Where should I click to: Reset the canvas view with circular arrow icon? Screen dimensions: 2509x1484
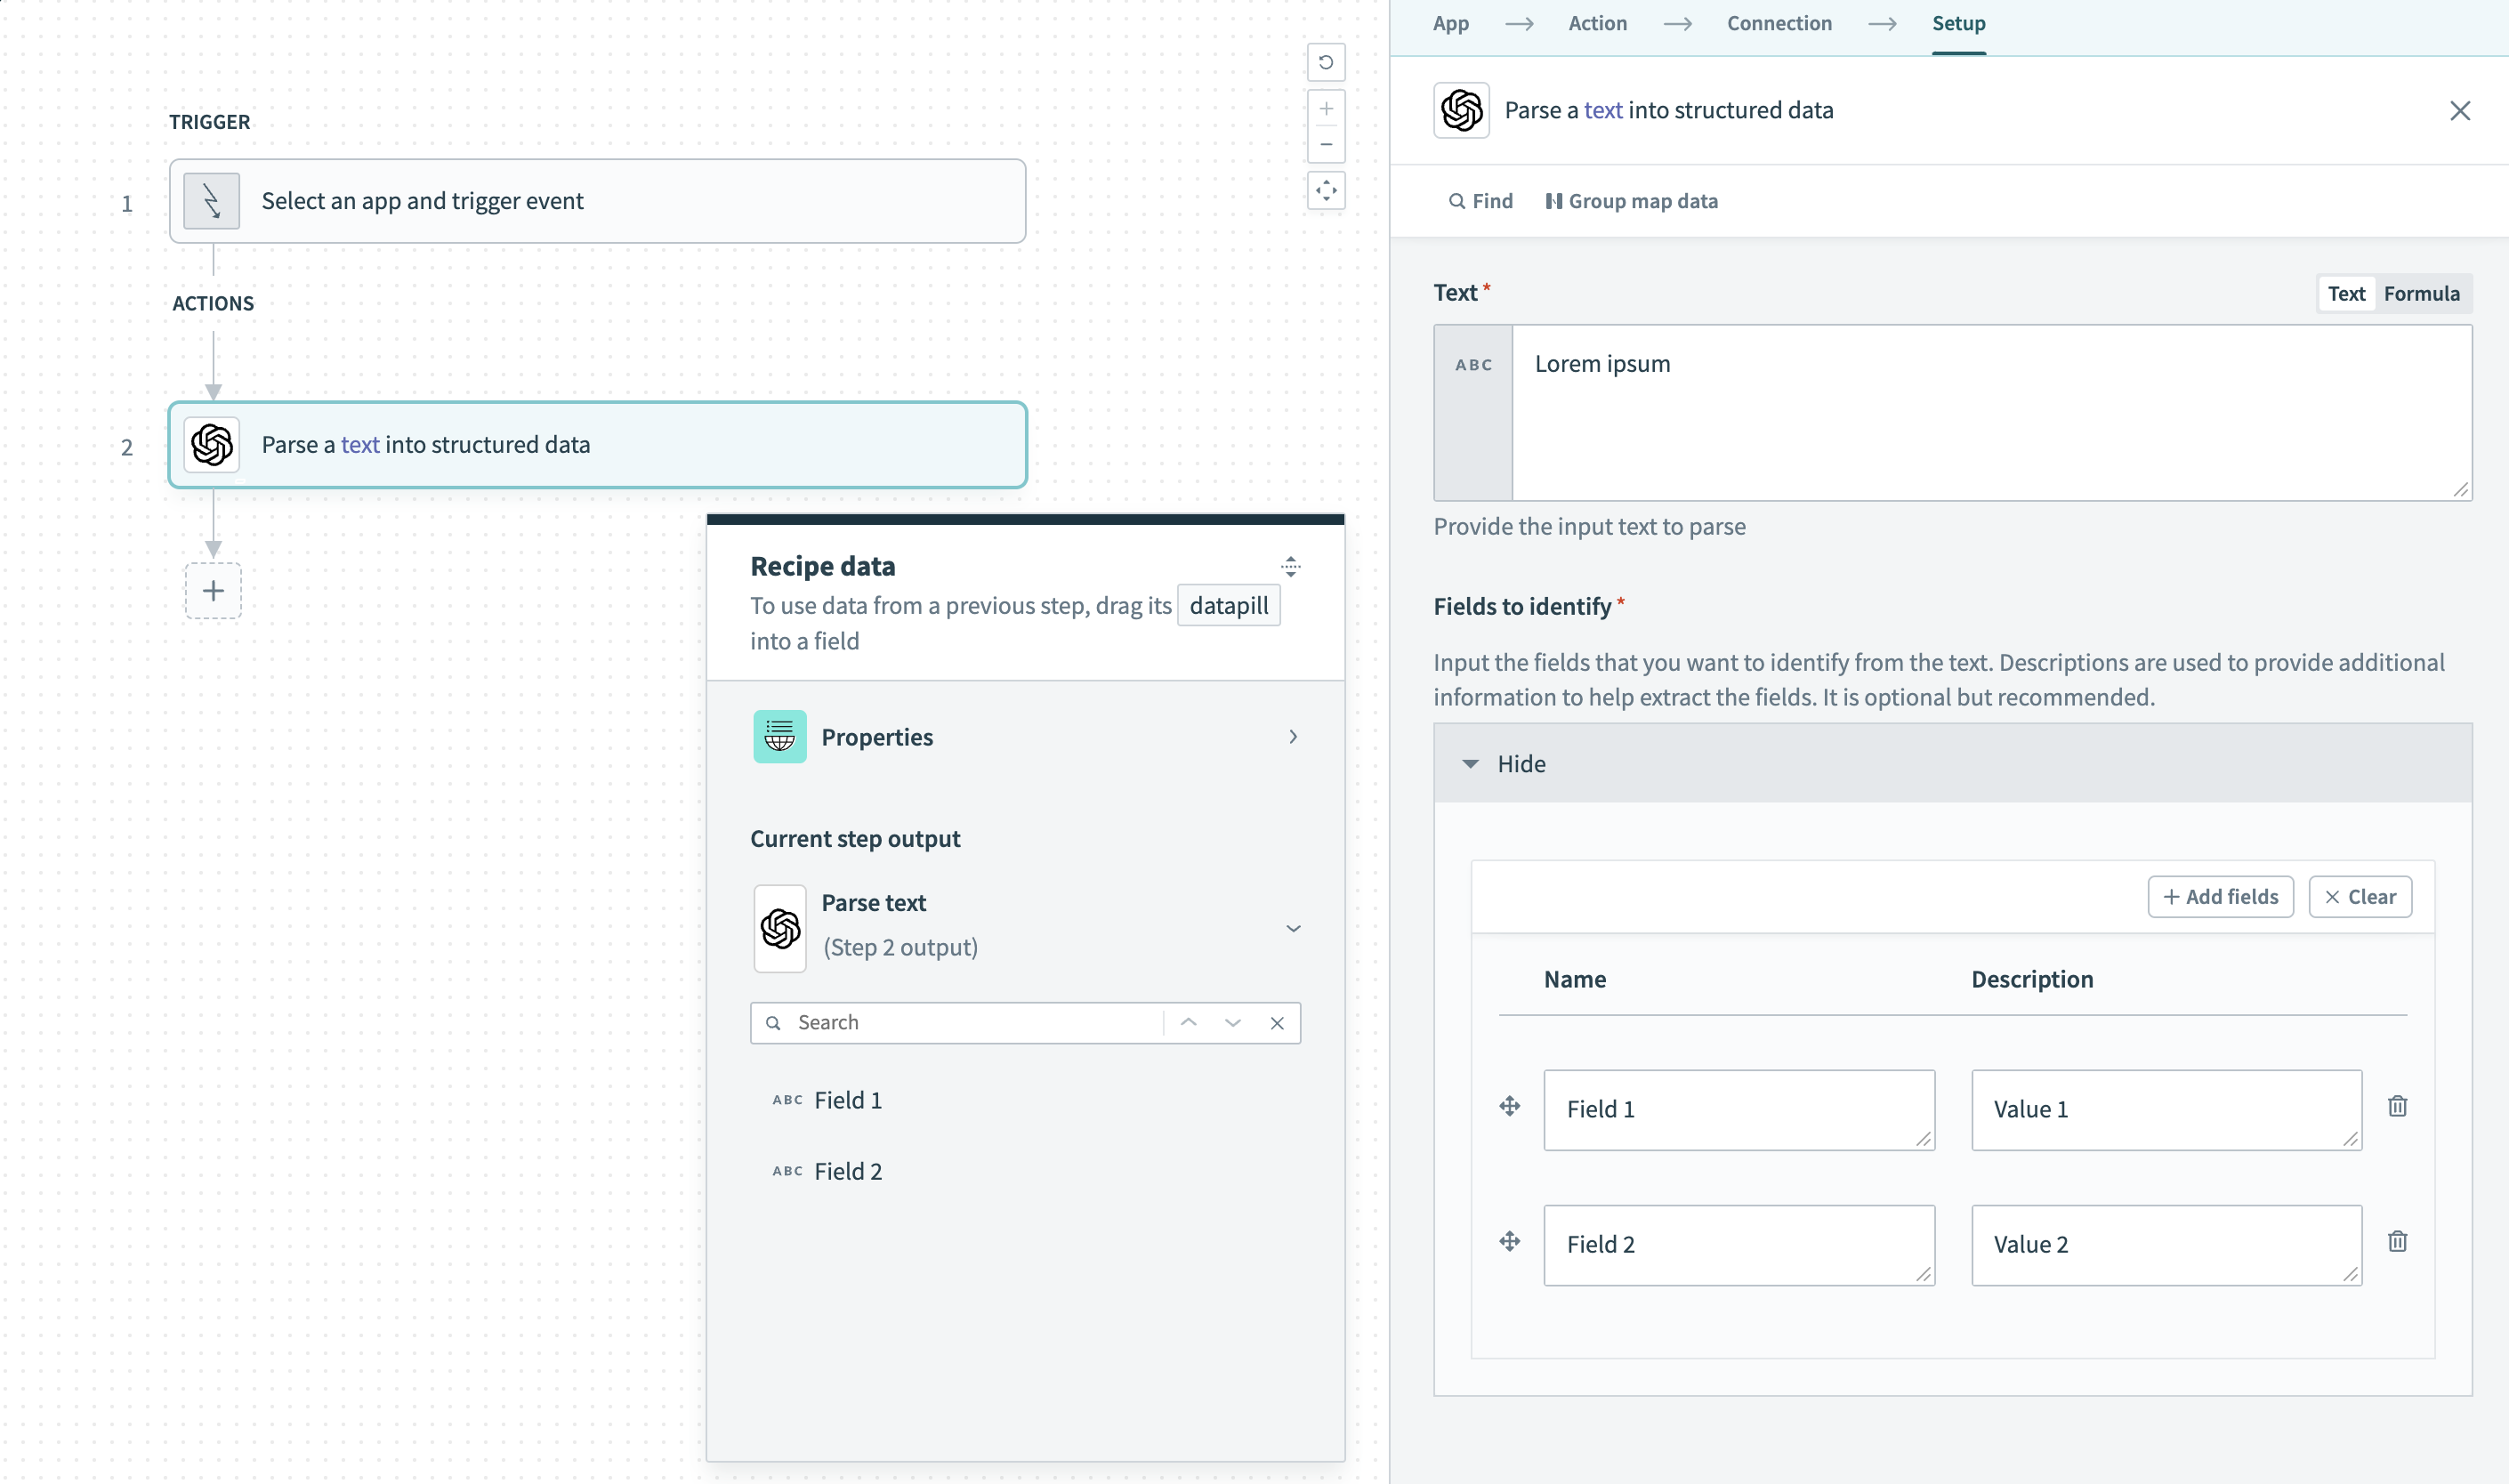[x=1327, y=62]
